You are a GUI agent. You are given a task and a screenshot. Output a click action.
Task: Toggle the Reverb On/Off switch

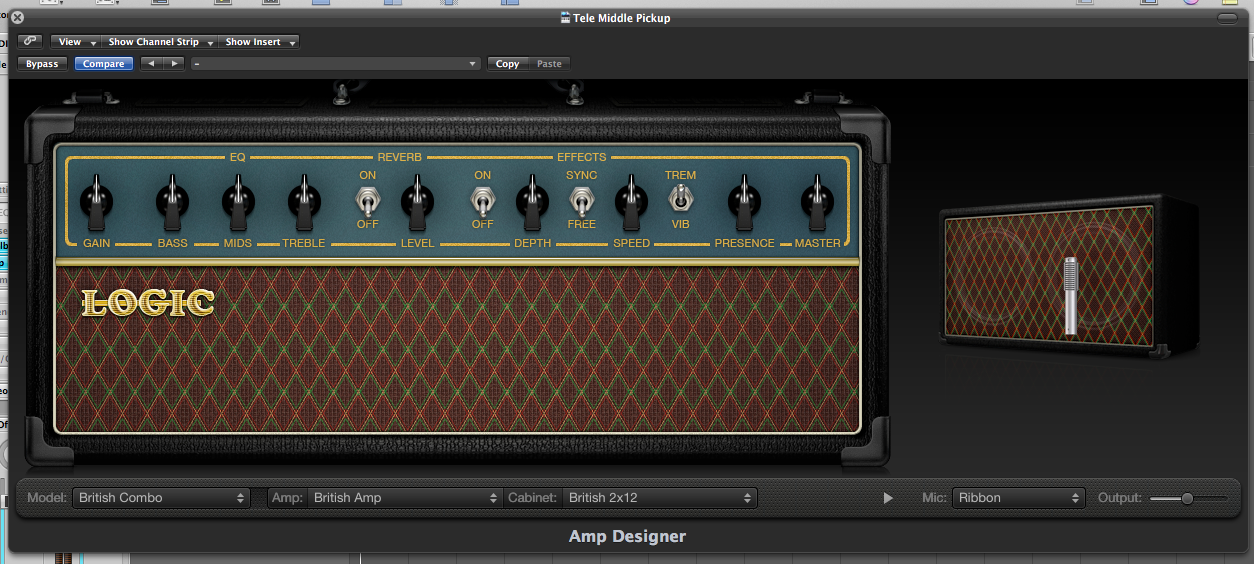tap(367, 200)
